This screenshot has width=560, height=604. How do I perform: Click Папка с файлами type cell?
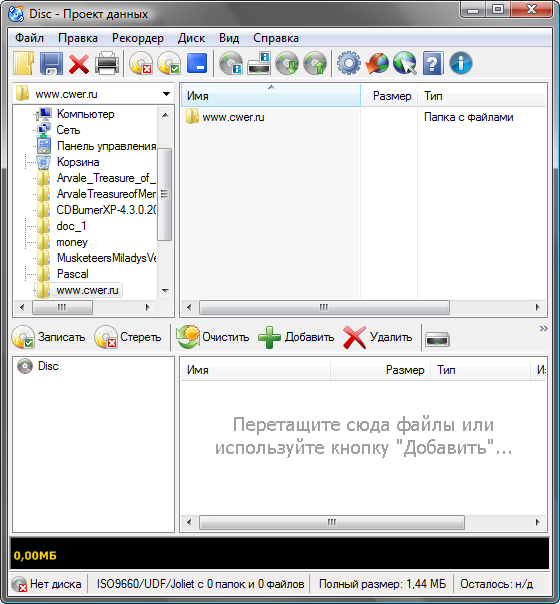(468, 117)
